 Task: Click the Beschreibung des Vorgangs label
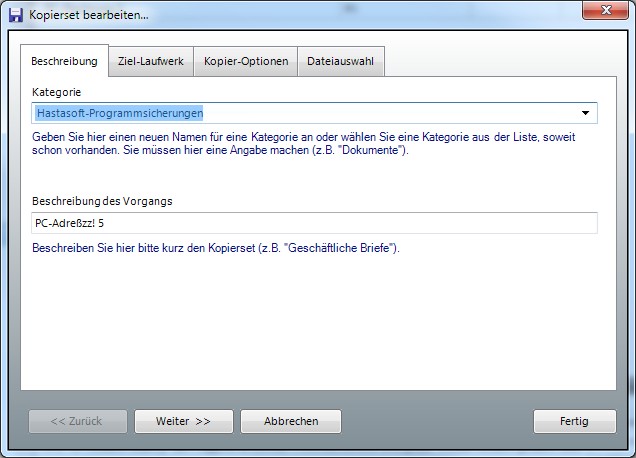[x=102, y=201]
